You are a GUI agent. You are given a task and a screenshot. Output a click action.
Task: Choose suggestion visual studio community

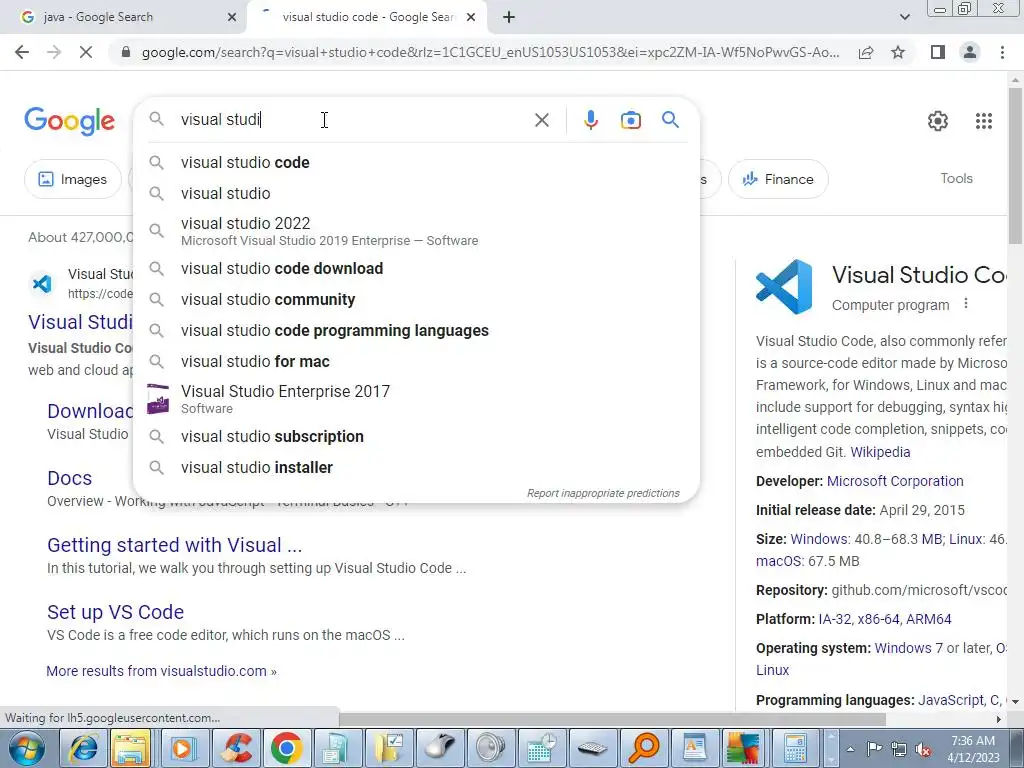click(416, 300)
